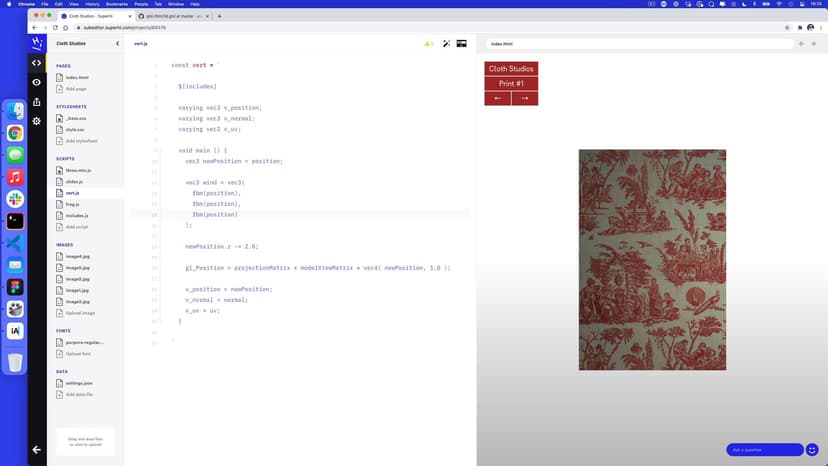This screenshot has height=466, width=828.
Task: Open the code editor view icon
Action: point(37,62)
